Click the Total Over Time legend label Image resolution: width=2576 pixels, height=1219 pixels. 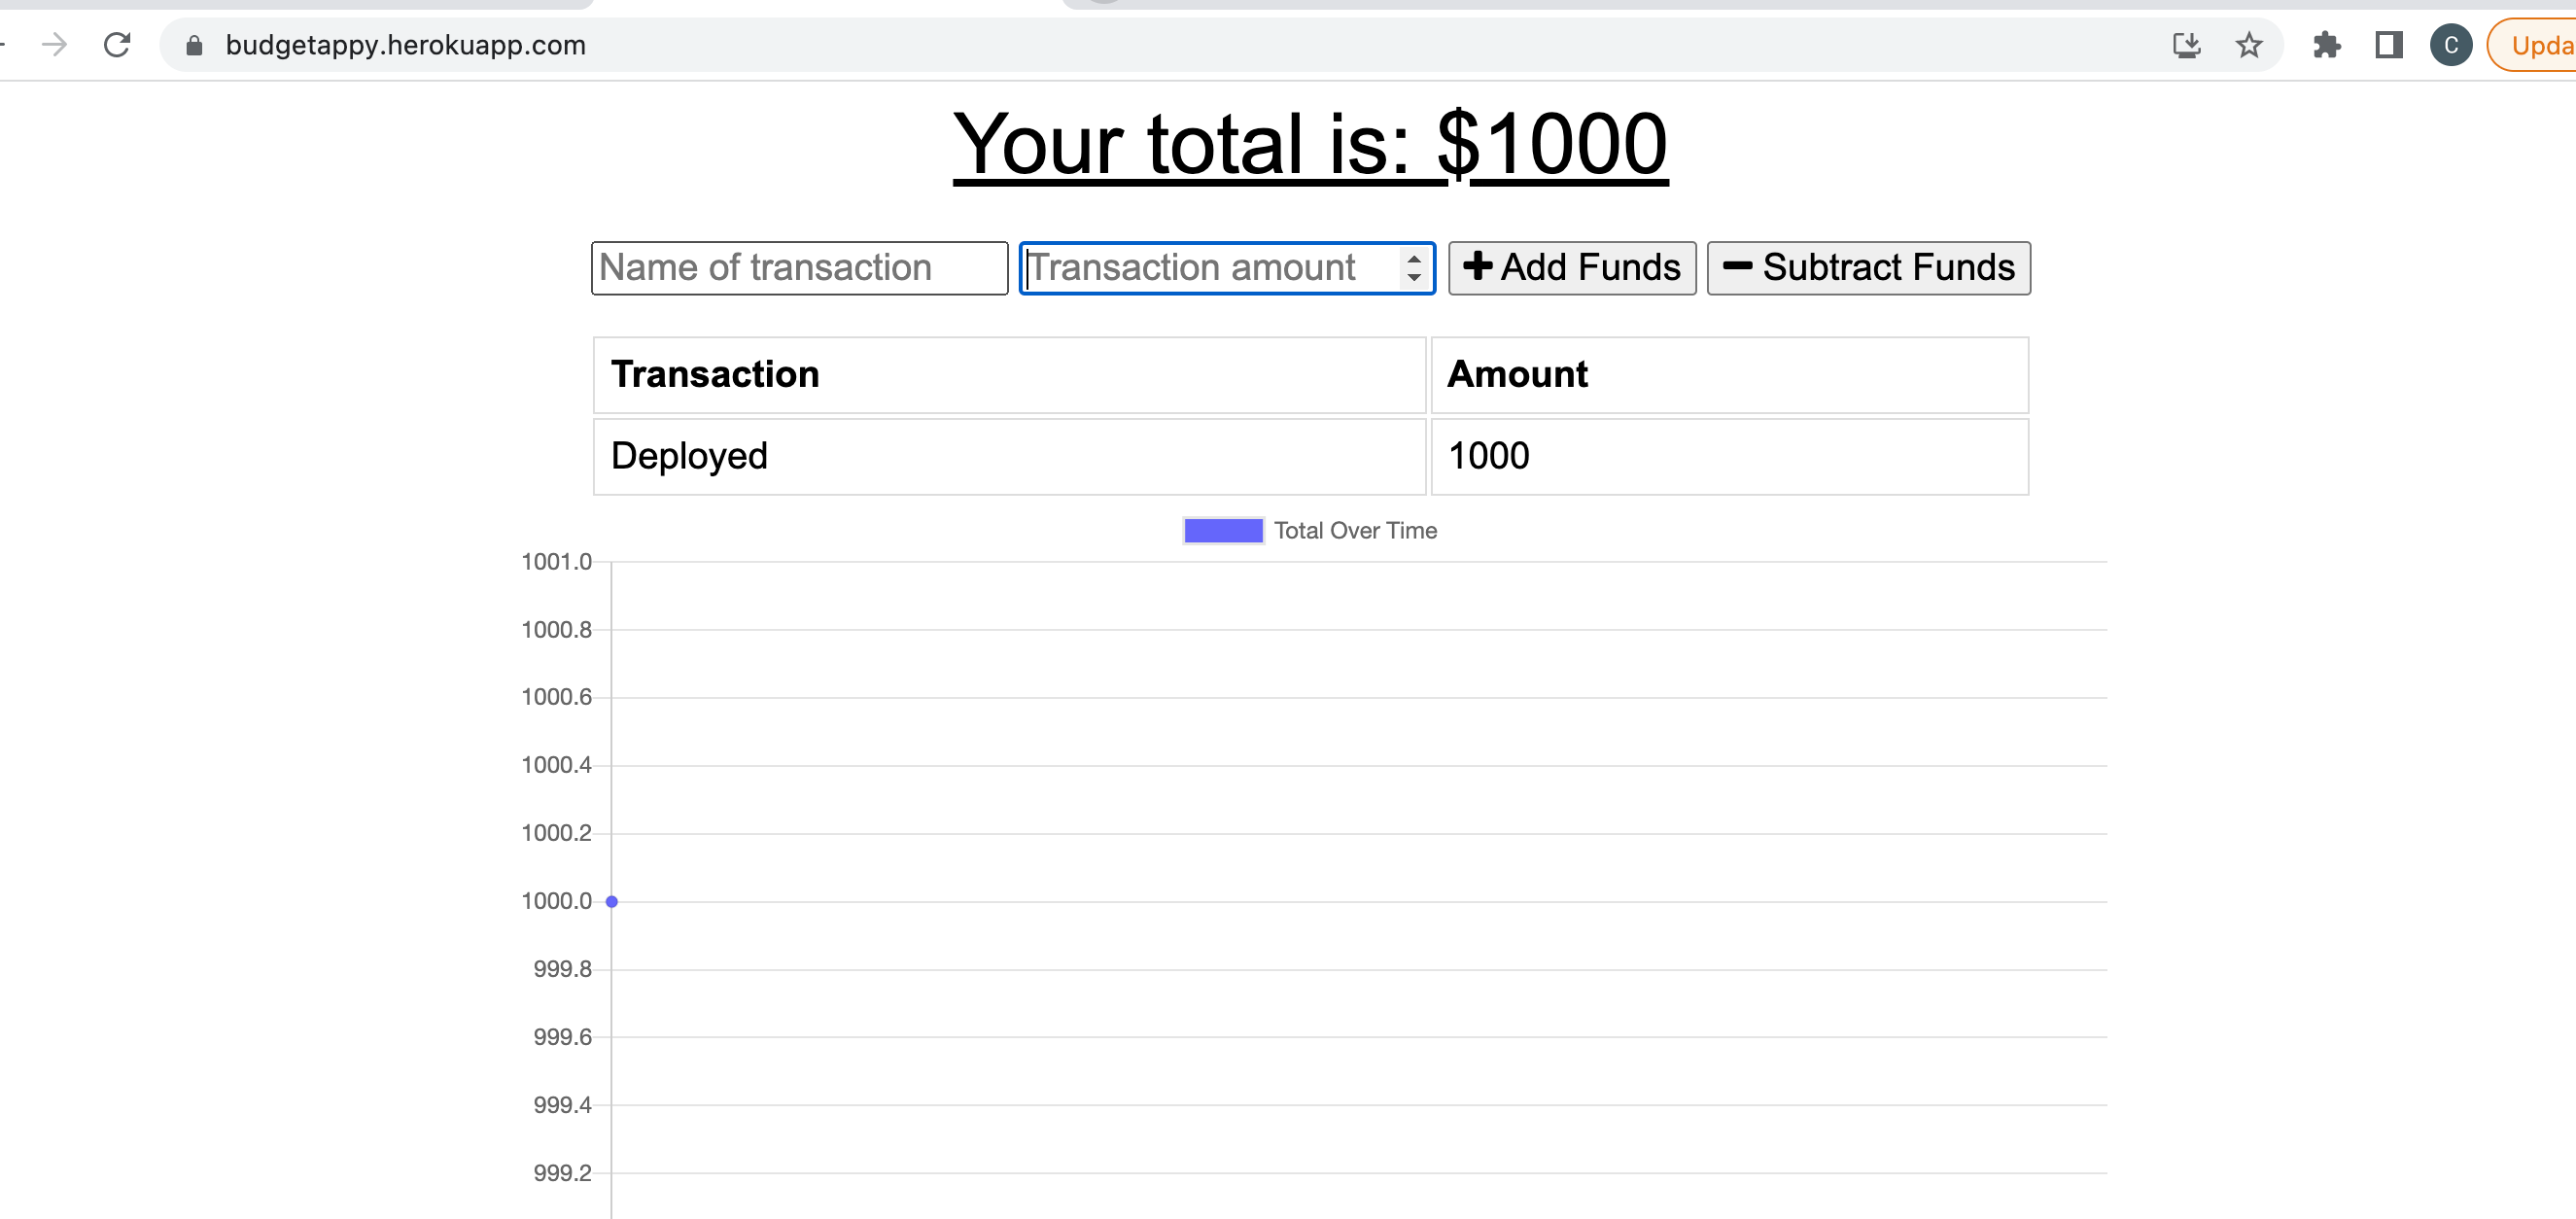(x=1355, y=530)
